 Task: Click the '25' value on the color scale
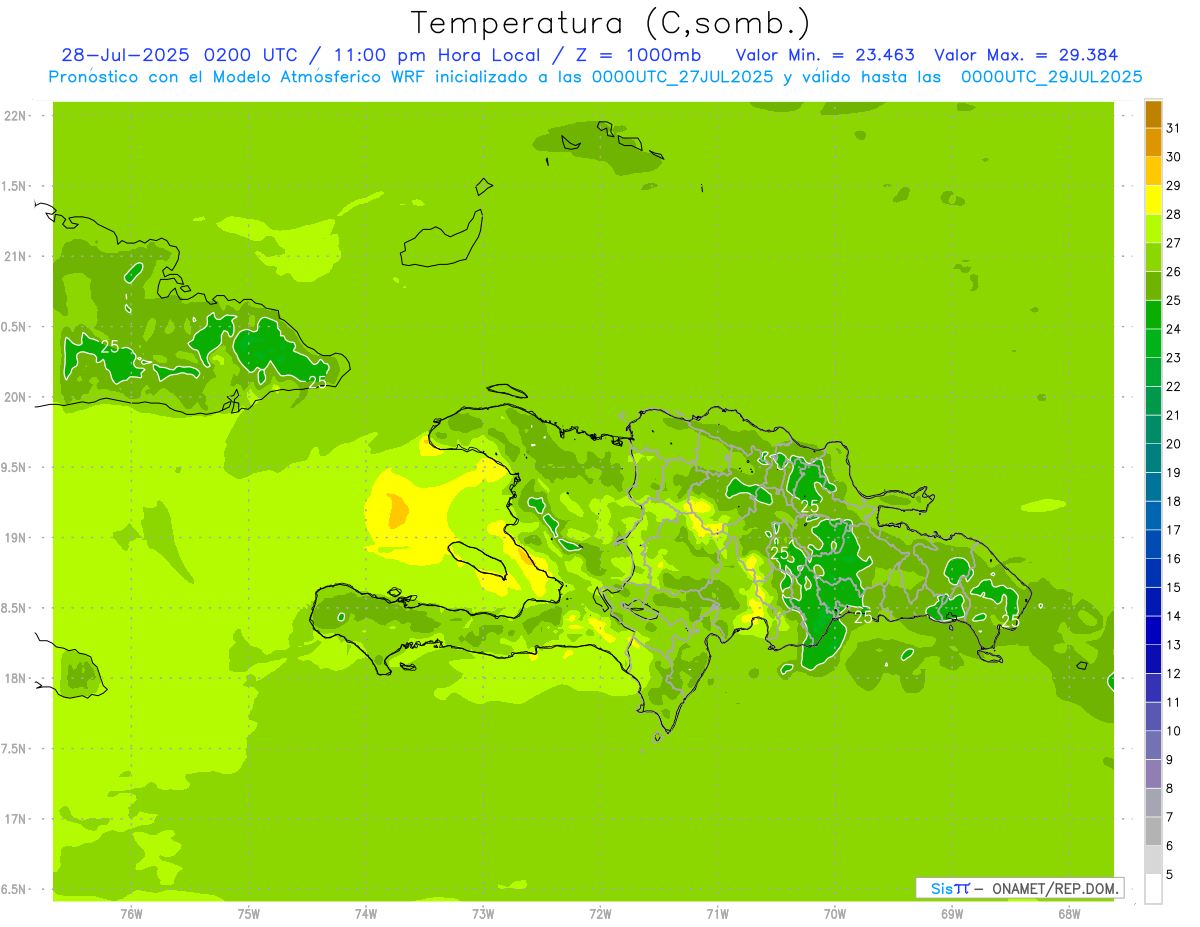(x=1173, y=300)
